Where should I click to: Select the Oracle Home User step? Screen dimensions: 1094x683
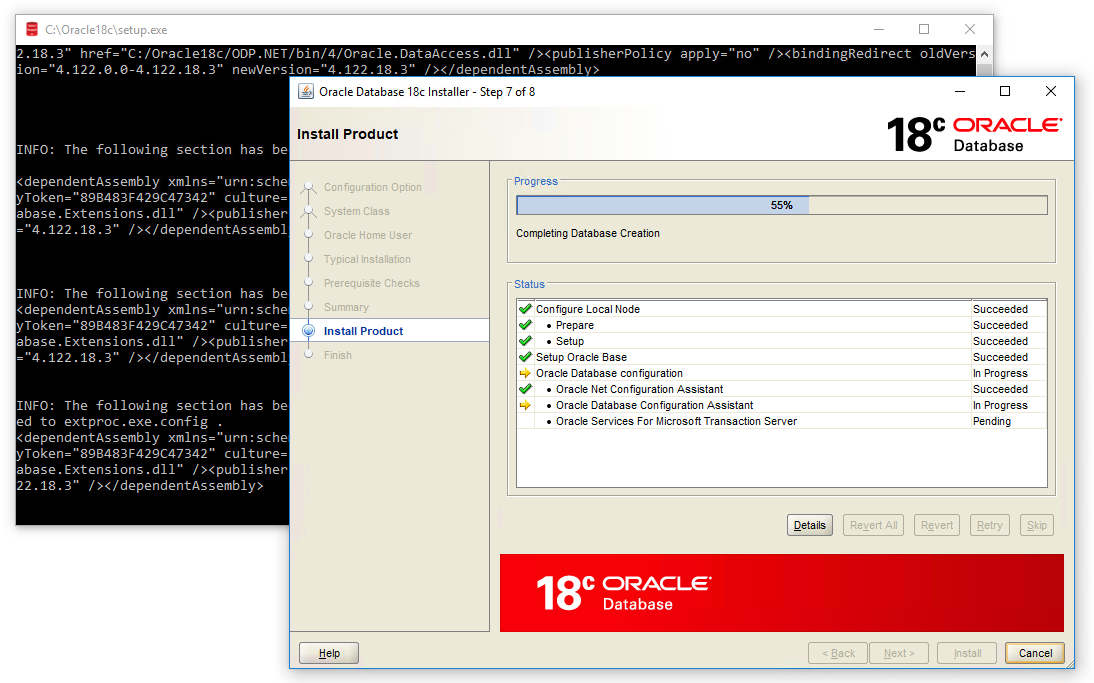tap(368, 235)
